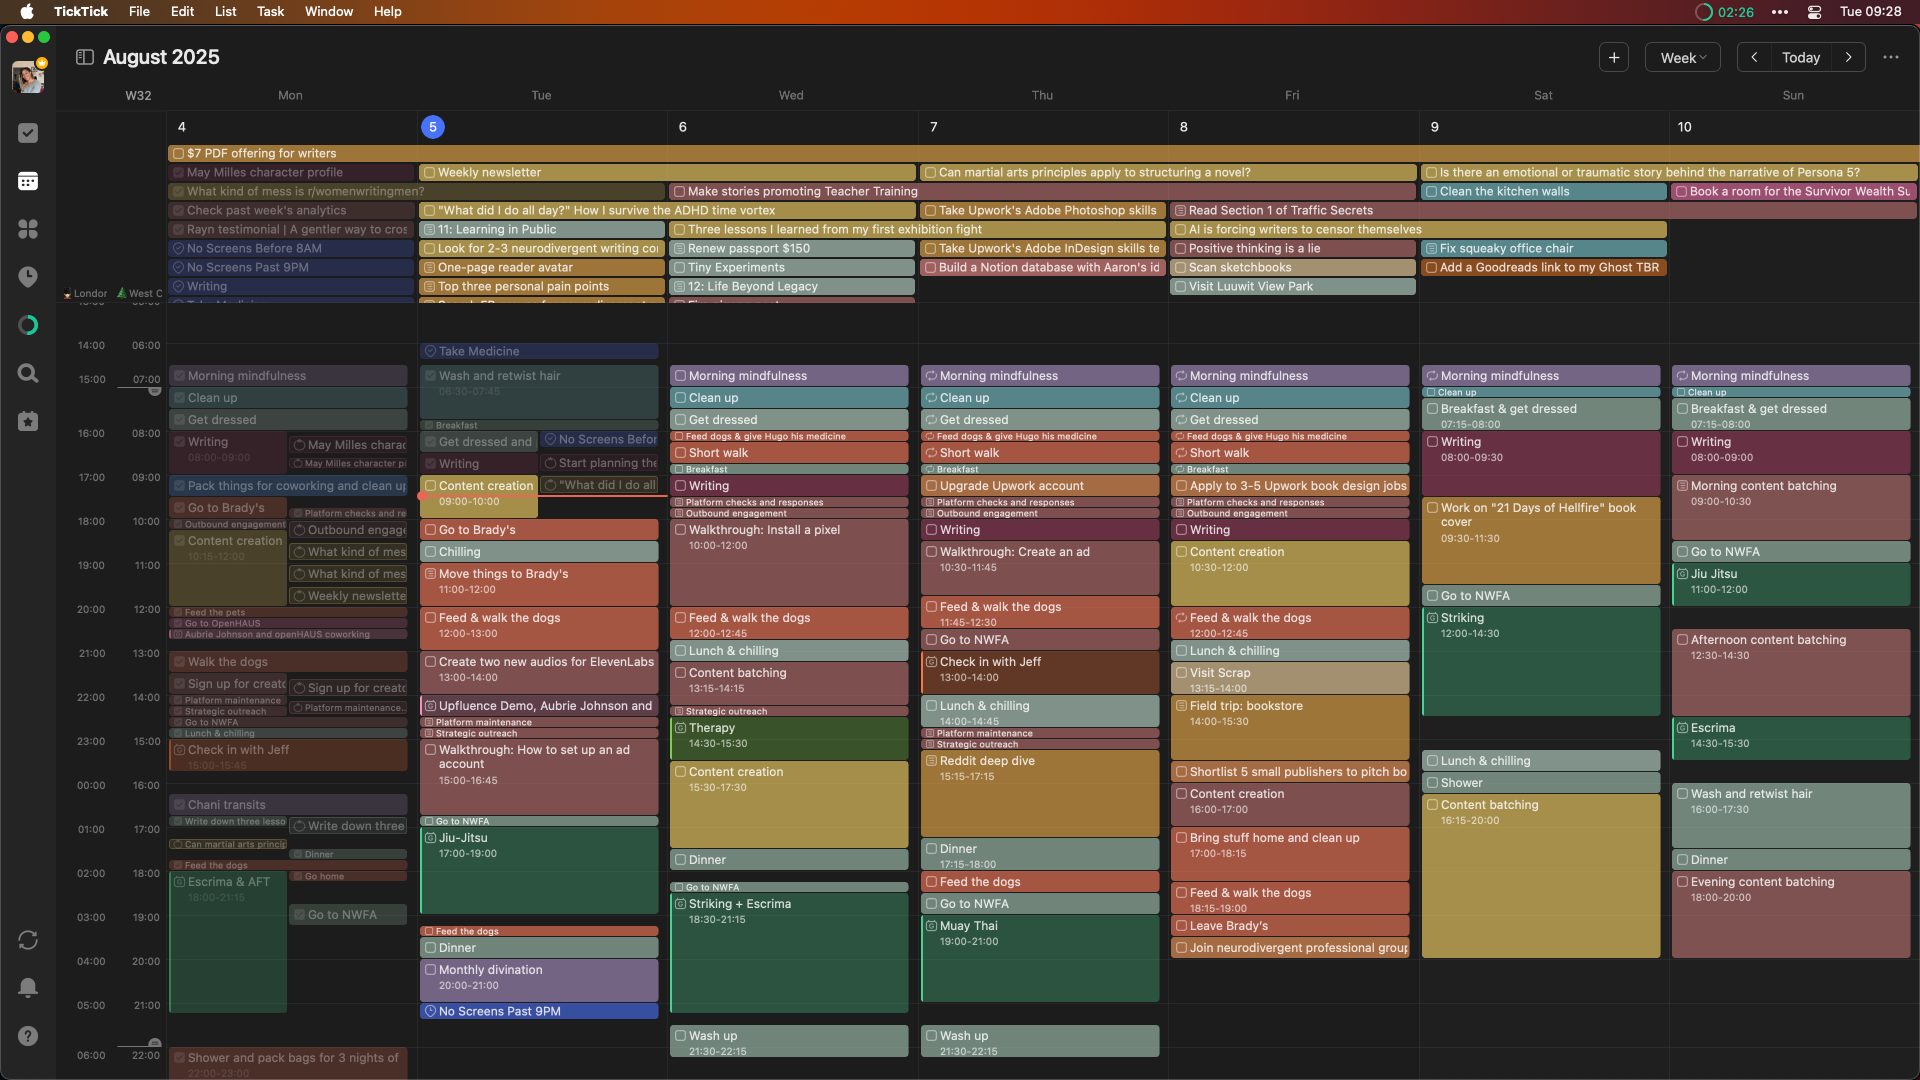Click the user profile avatar
1920x1080 pixels.
pos(27,77)
